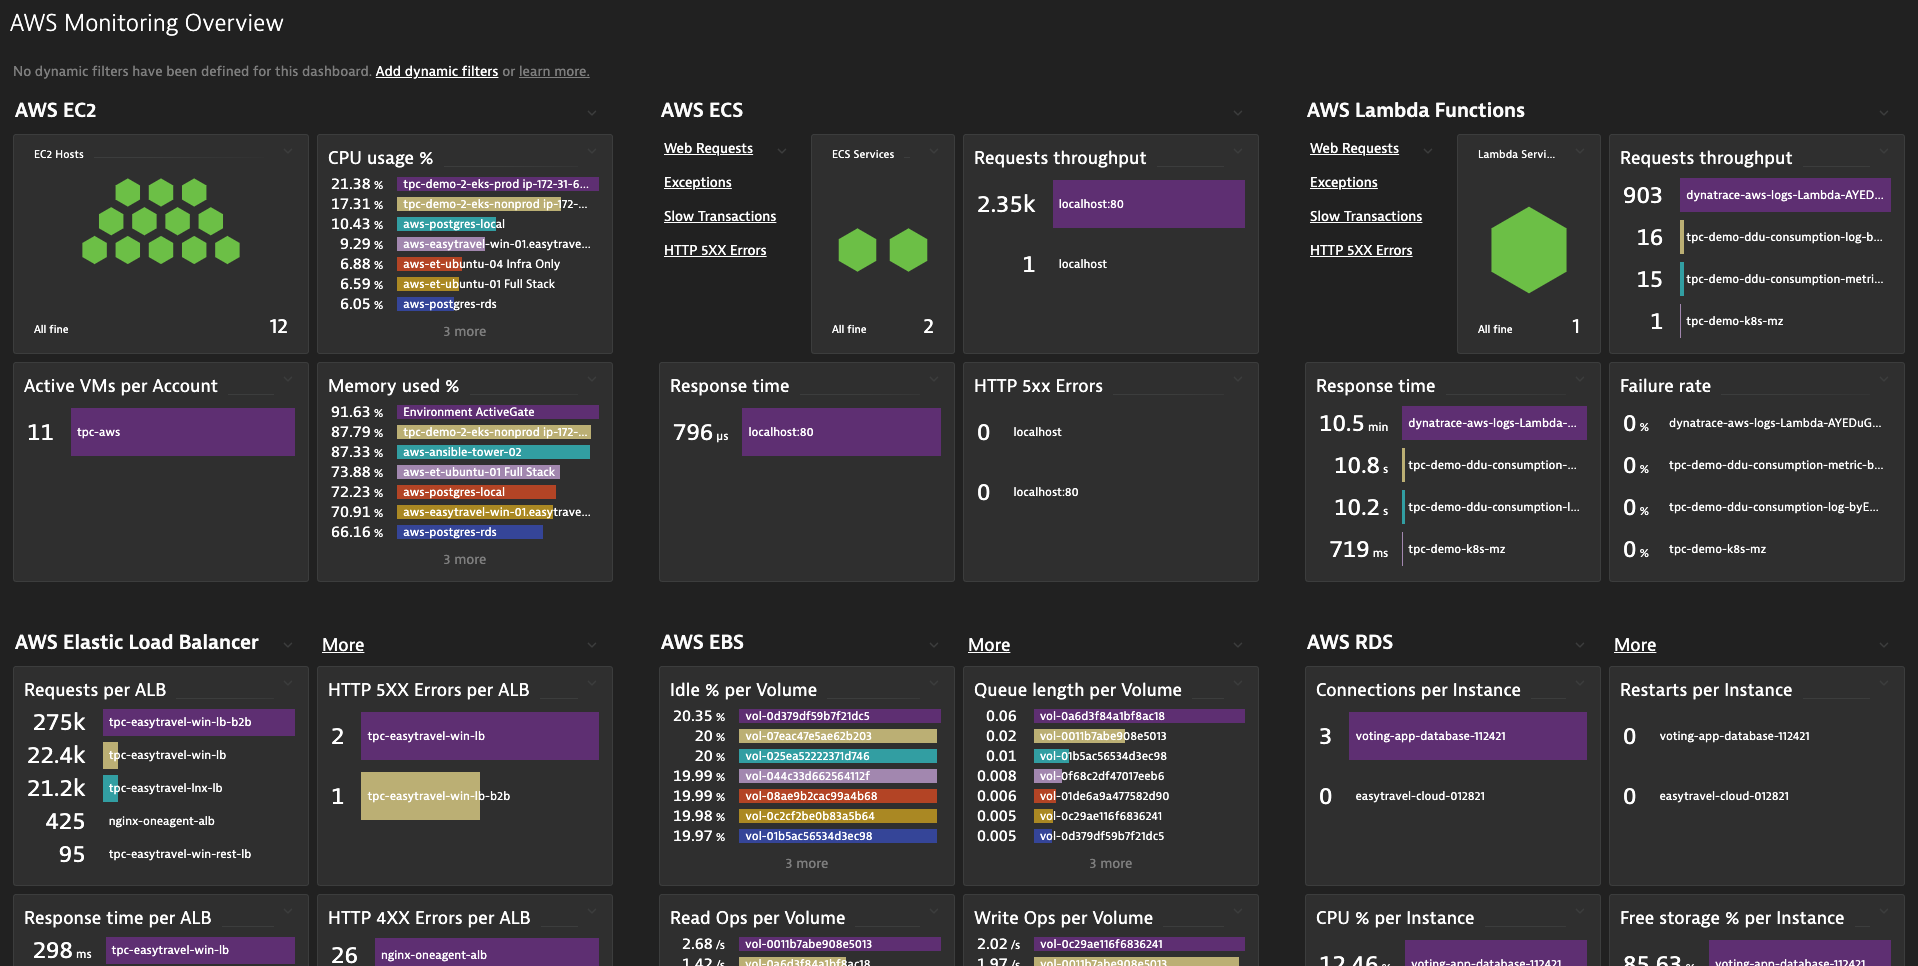Expand the Requests per ALB tile chevron
Image resolution: width=1918 pixels, height=966 pixels.
tap(287, 683)
